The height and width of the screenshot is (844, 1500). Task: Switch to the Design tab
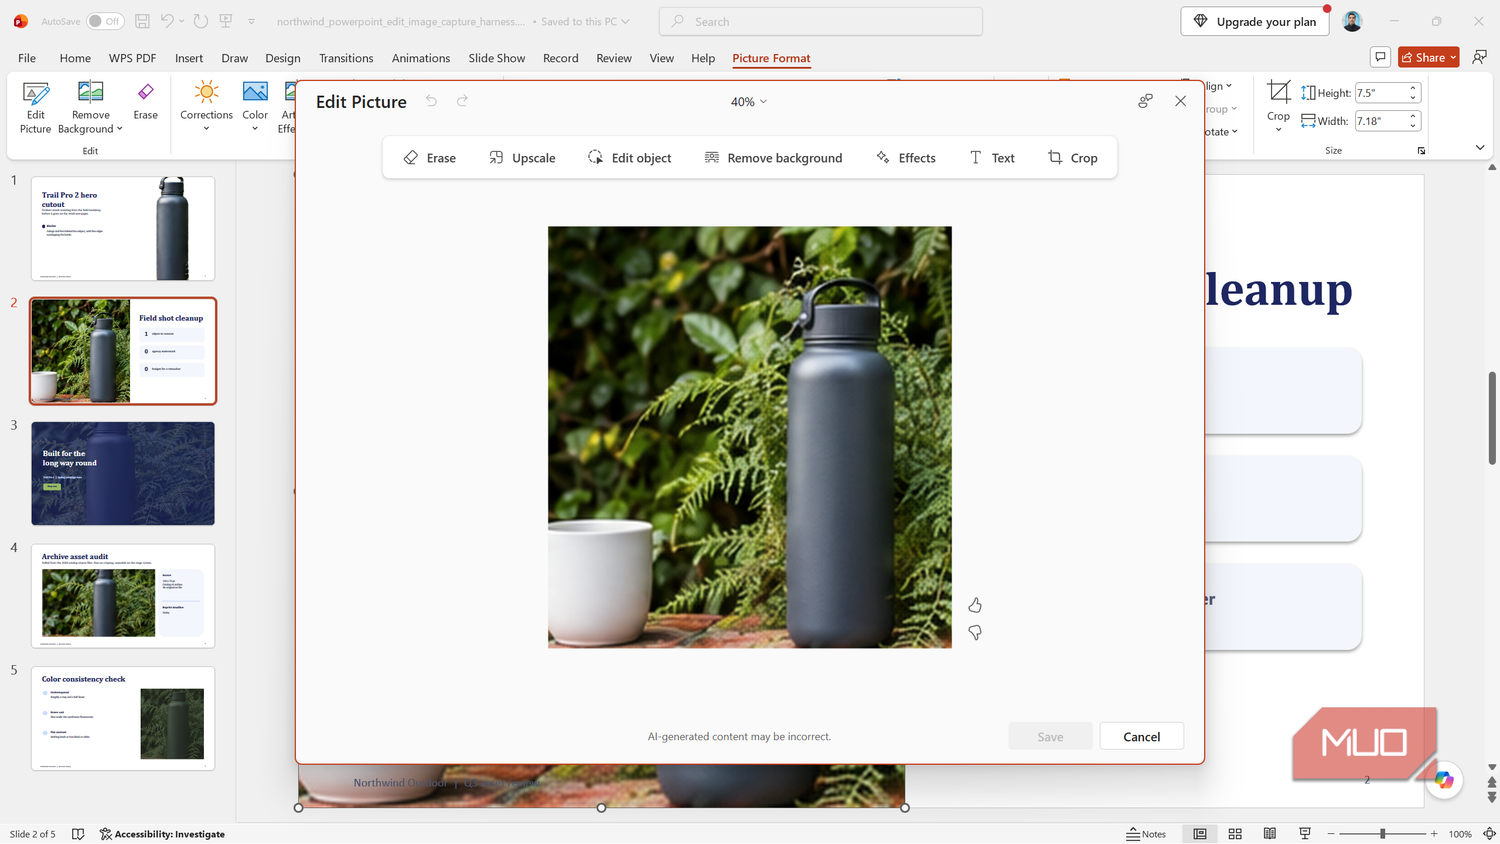(283, 58)
